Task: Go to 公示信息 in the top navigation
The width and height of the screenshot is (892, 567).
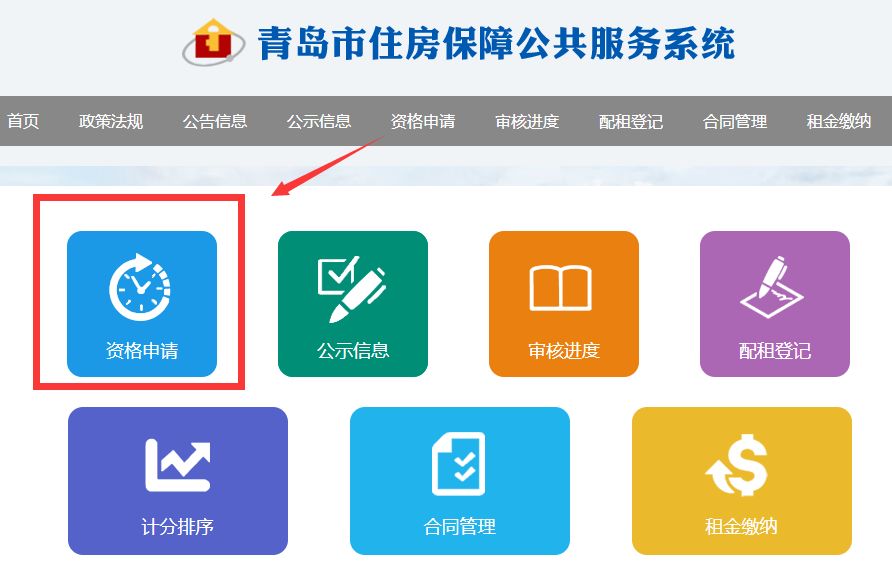Action: click(x=319, y=121)
